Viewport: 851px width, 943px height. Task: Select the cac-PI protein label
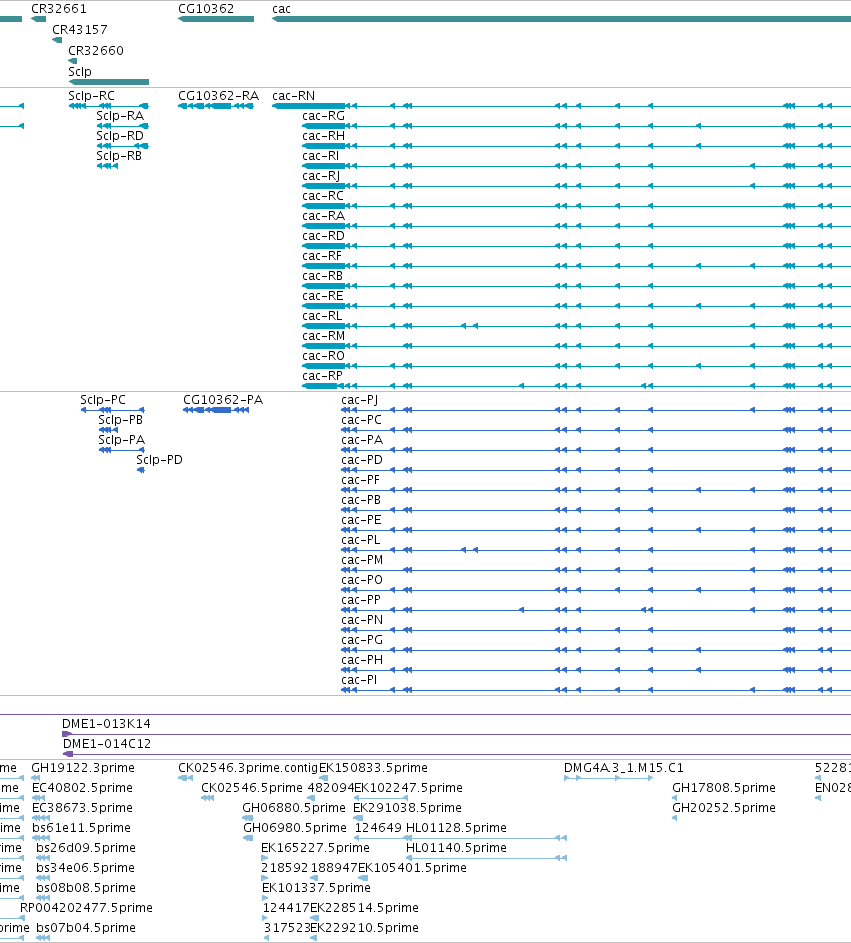(x=359, y=680)
